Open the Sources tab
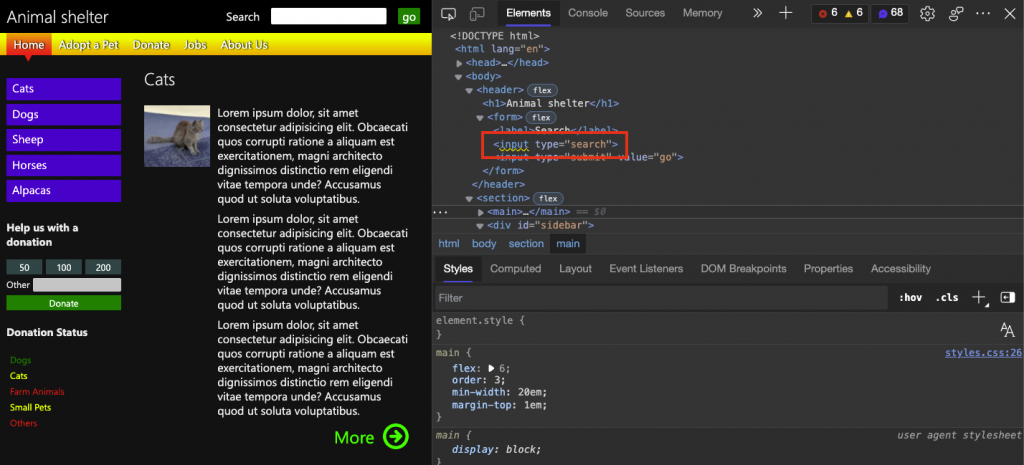This screenshot has height=465, width=1024. 645,13
